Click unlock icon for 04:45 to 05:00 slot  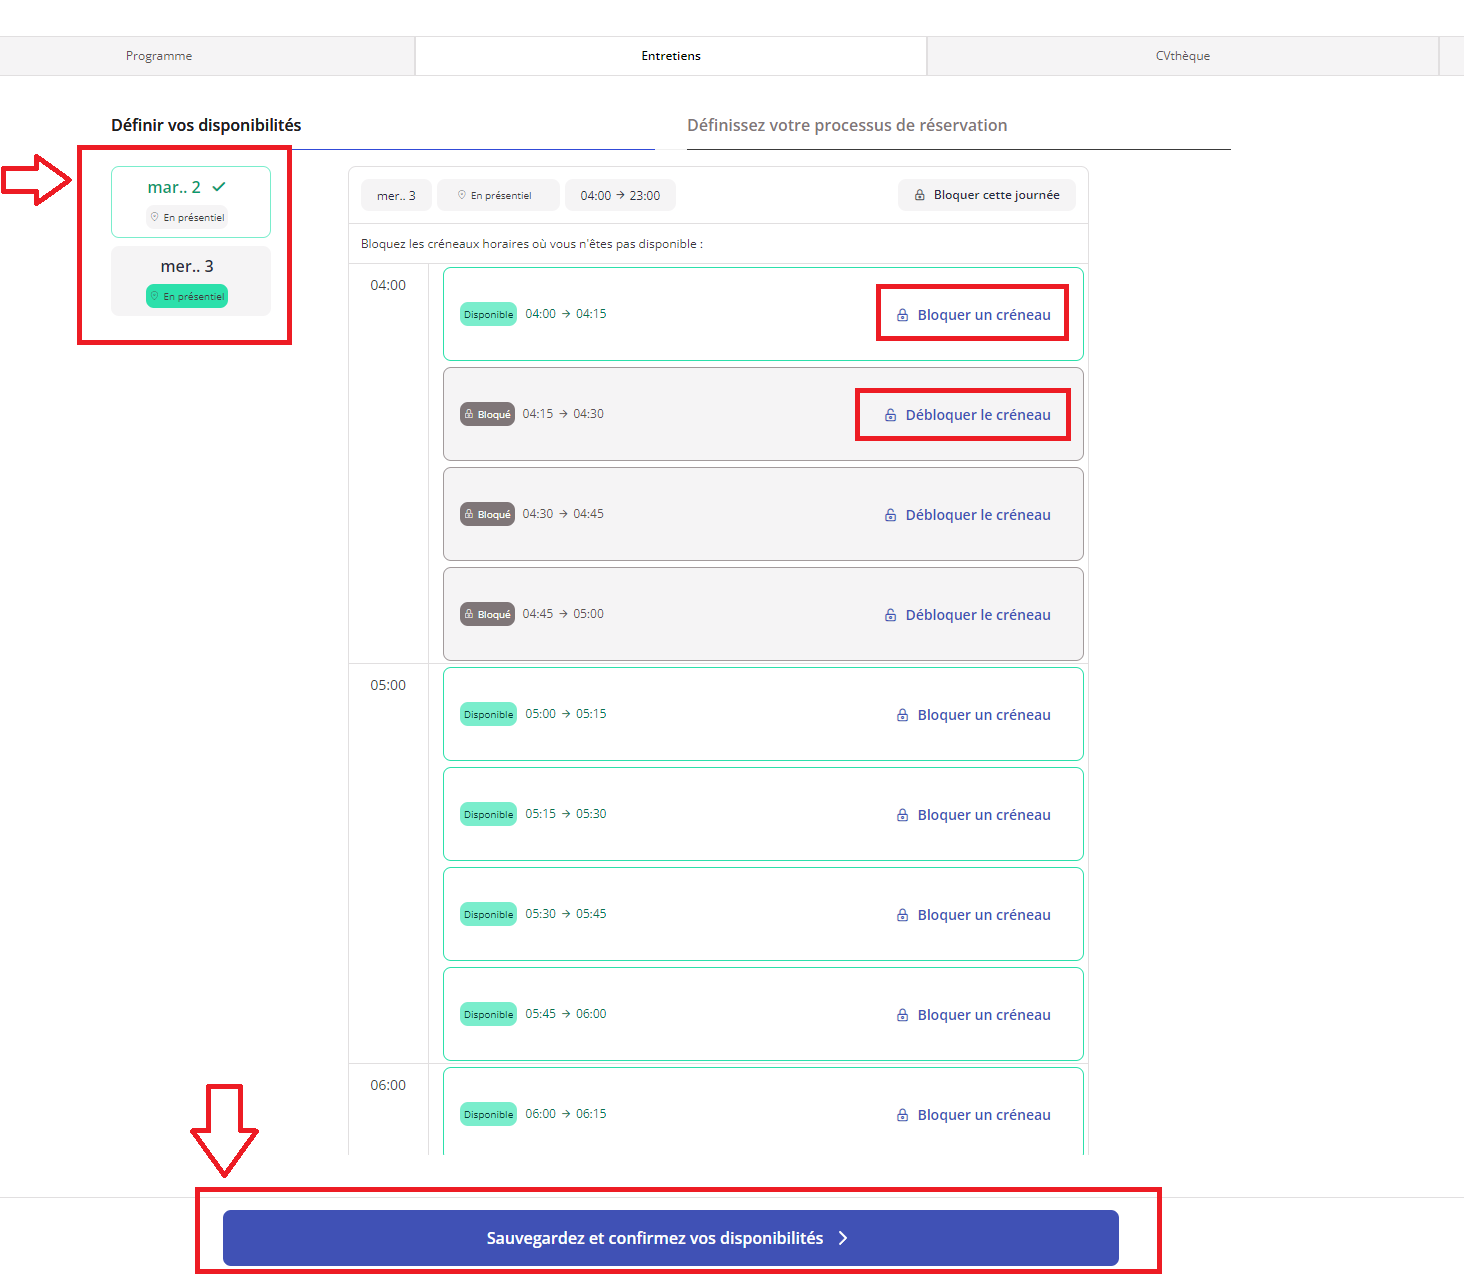pos(890,615)
